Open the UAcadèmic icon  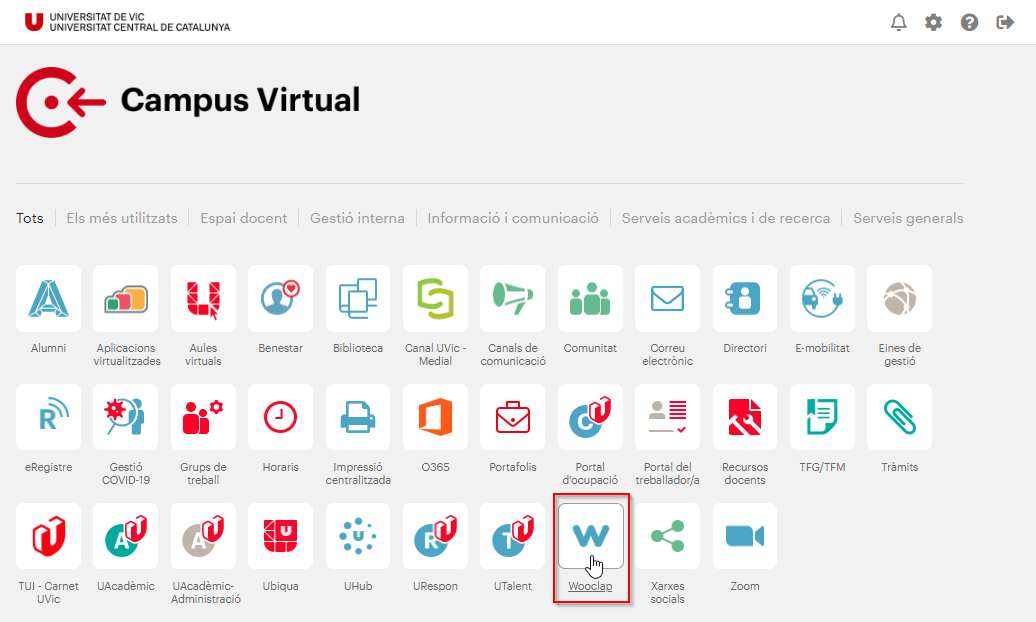click(x=126, y=536)
